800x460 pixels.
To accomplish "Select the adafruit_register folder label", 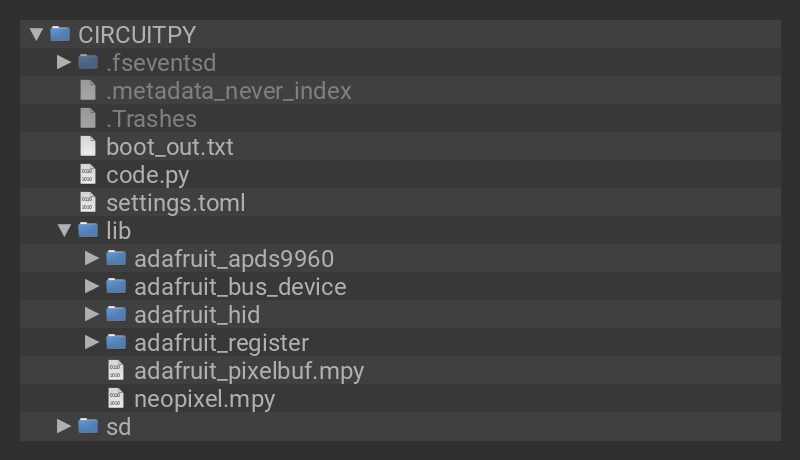I will click(221, 343).
